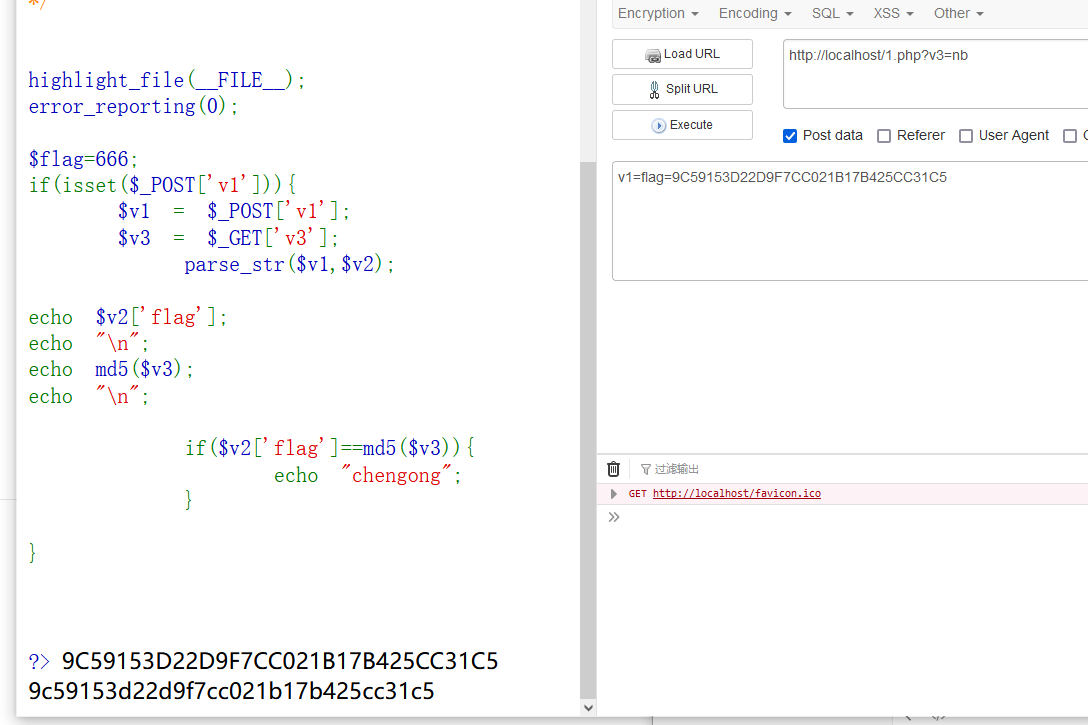1088x725 pixels.
Task: Open the Encryption dropdown menu
Action: coord(657,13)
